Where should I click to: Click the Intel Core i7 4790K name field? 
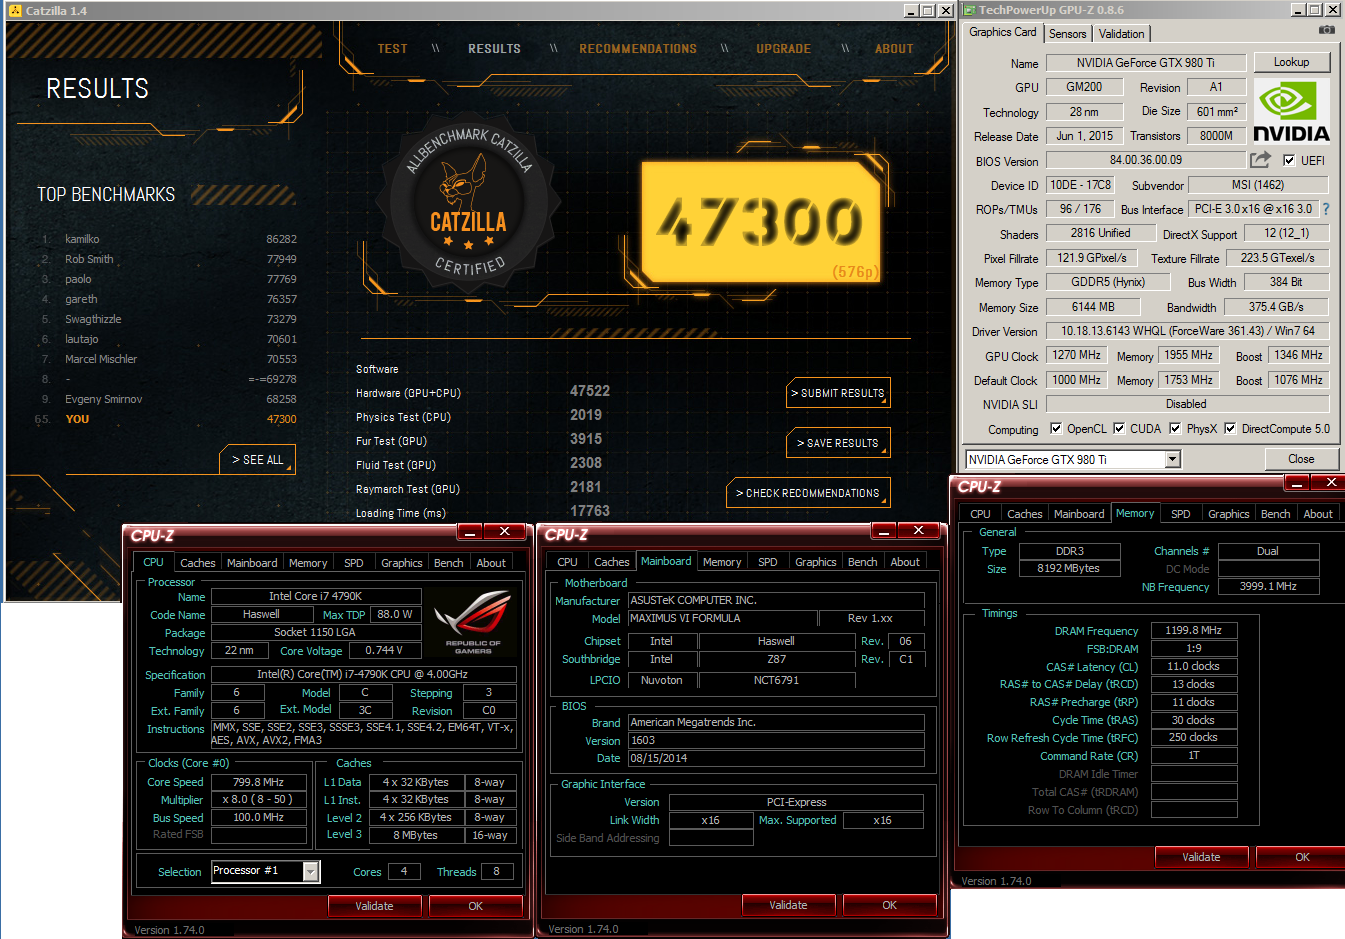[x=315, y=596]
